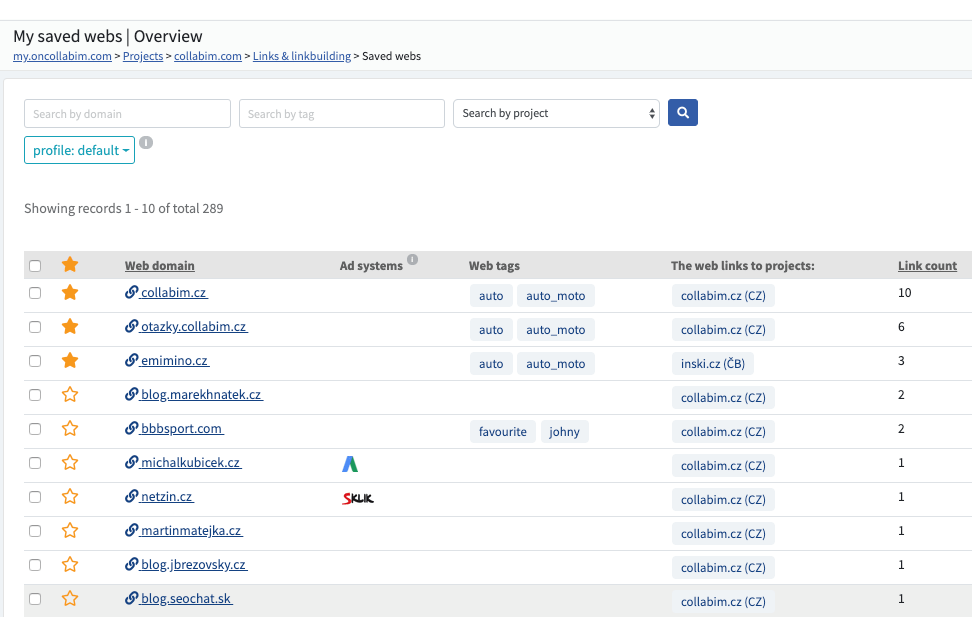Click the Sklik logo for netzin.cz
Image resolution: width=972 pixels, height=617 pixels.
358,498
